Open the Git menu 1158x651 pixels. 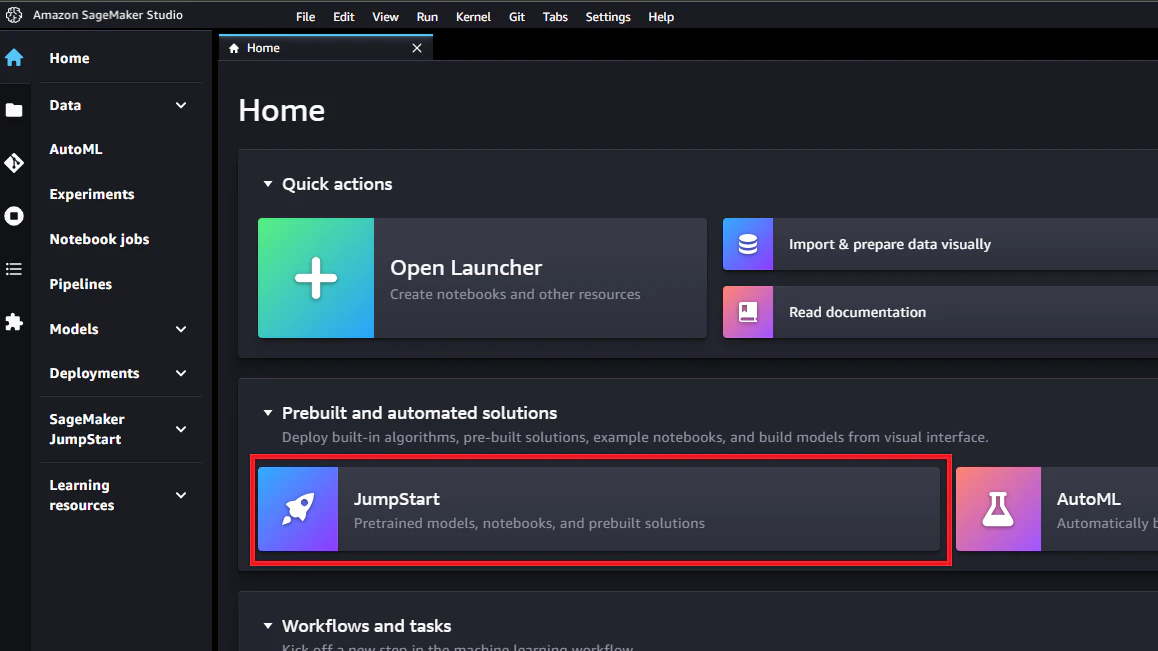[x=517, y=16]
